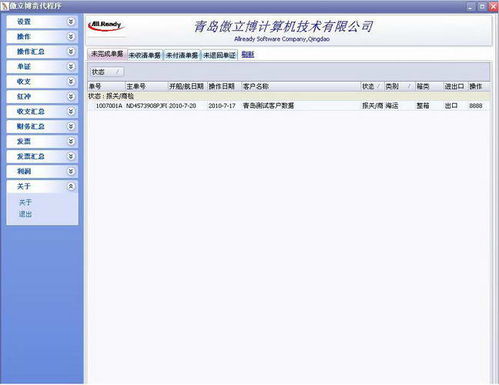Expand the 利润 sidebar group

click(71, 171)
